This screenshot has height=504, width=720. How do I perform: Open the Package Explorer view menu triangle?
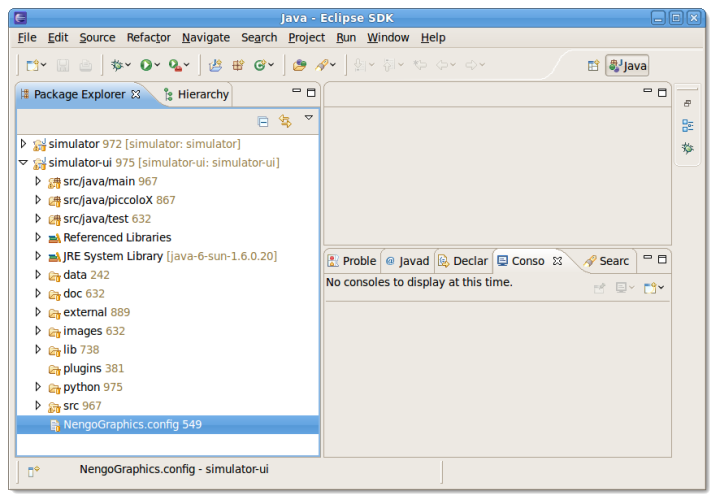[x=309, y=118]
